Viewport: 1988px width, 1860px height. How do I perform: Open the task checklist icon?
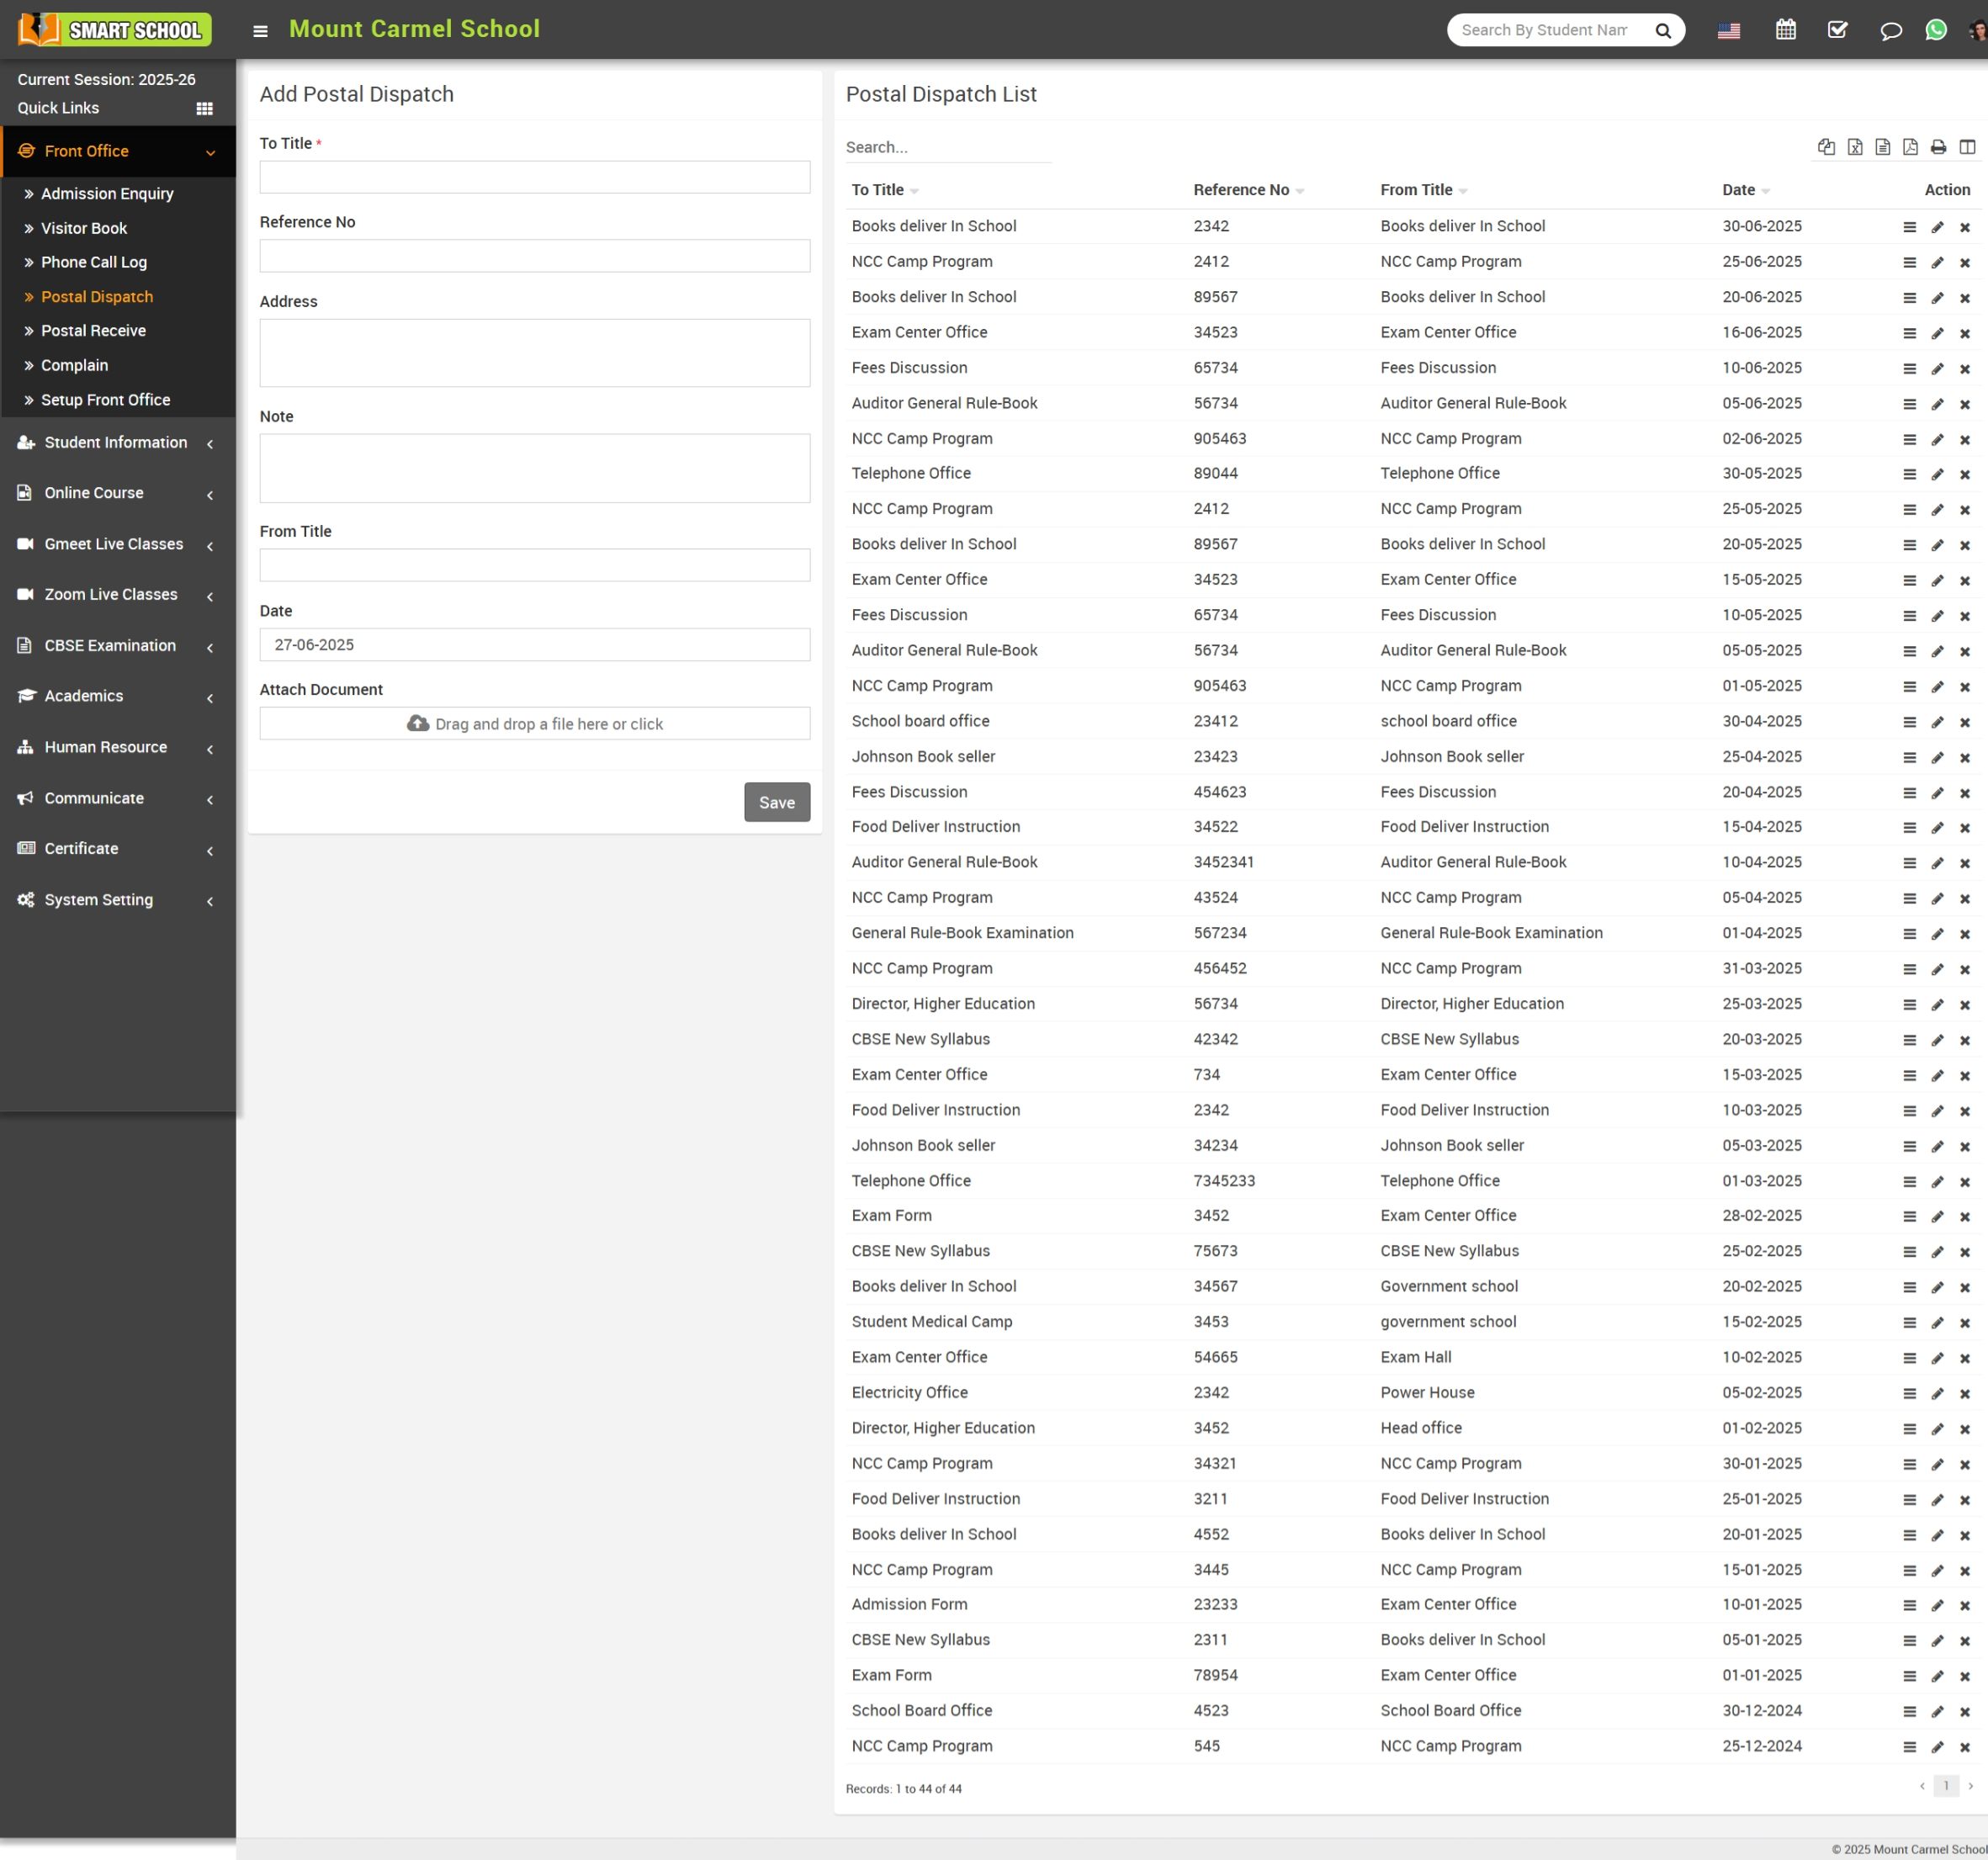1837,30
